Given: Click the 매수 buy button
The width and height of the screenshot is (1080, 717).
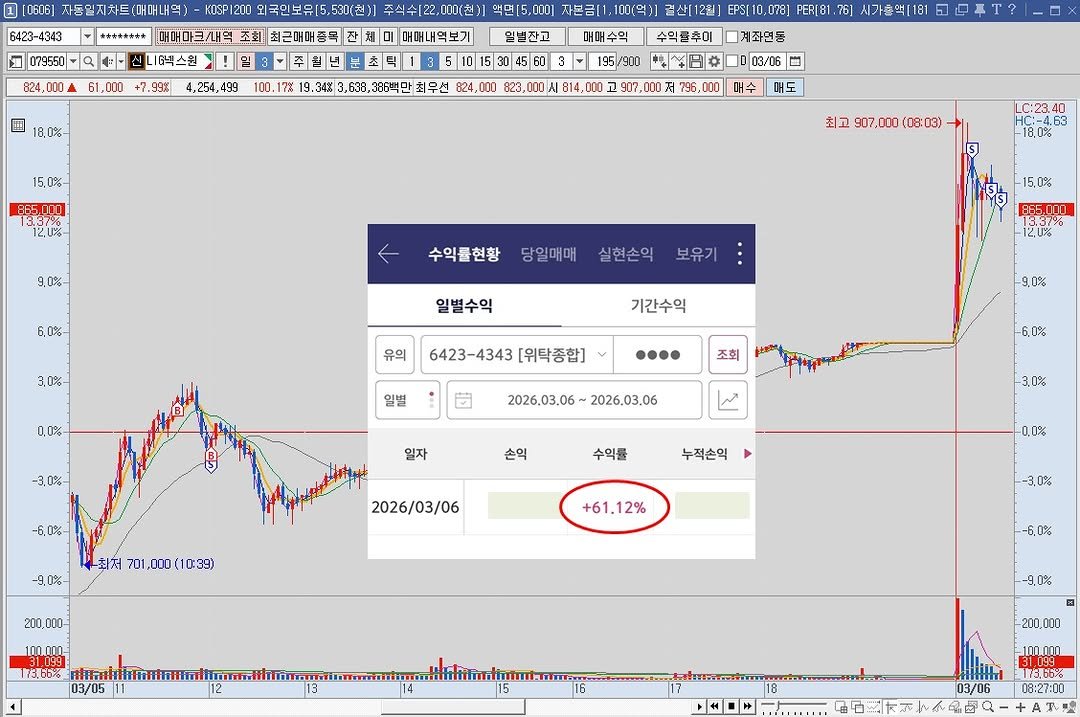Looking at the screenshot, I should (x=745, y=87).
